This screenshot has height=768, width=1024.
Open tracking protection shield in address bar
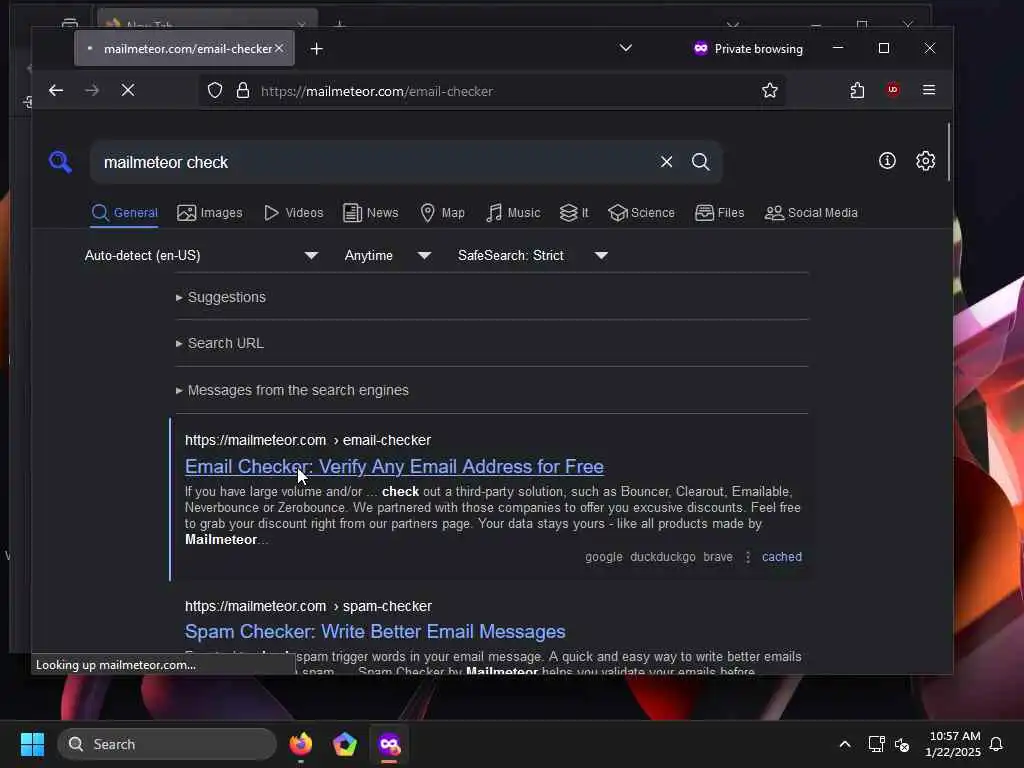(215, 90)
